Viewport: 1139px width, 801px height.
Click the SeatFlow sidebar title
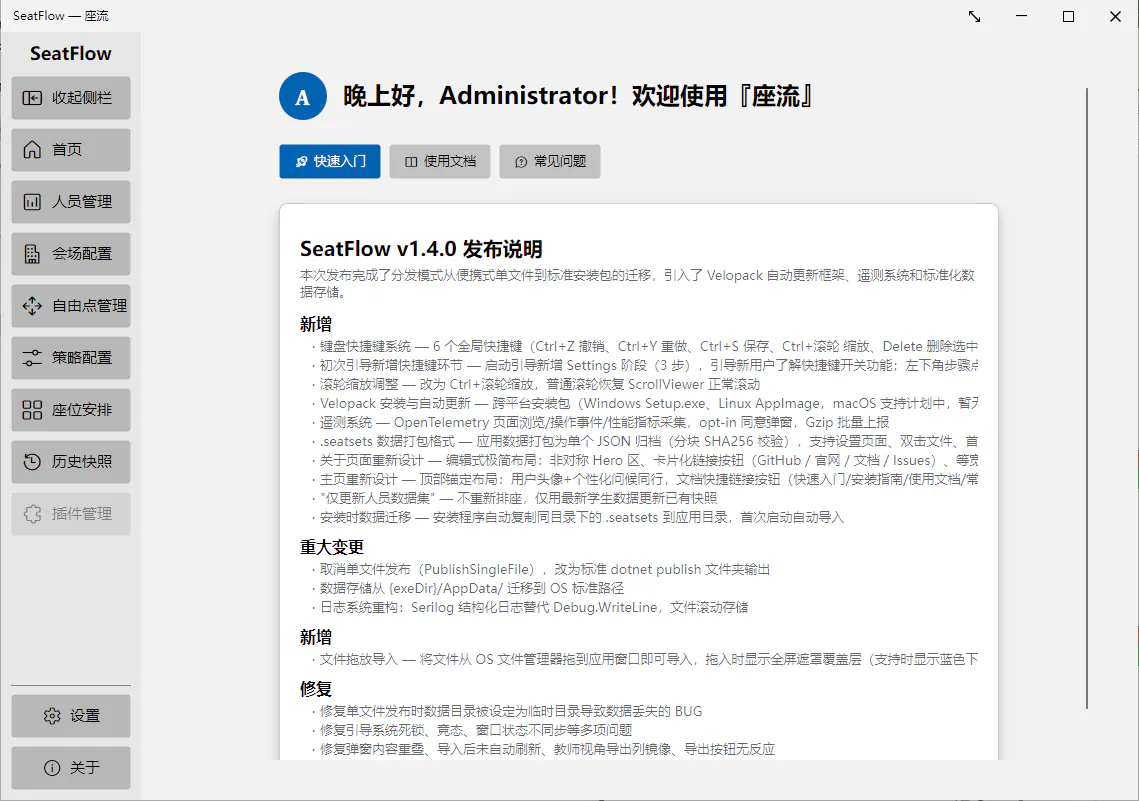coord(70,54)
